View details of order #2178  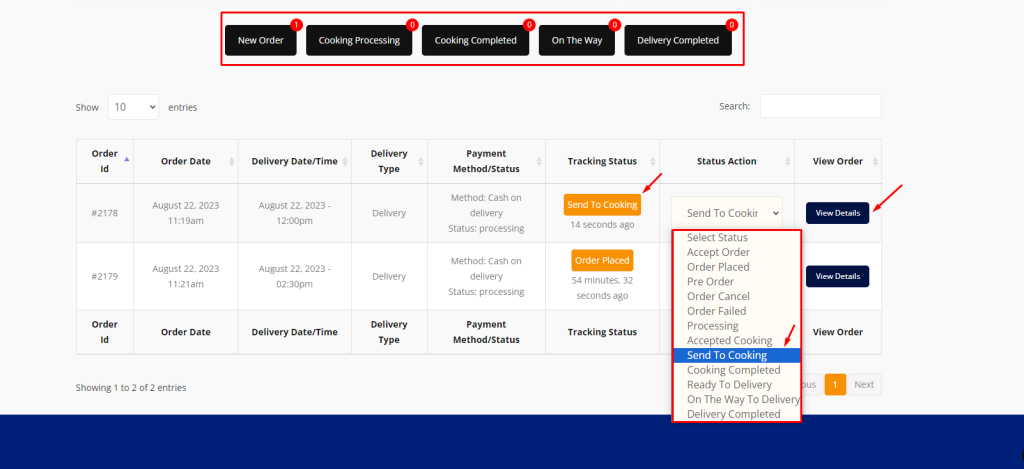[x=837, y=213]
